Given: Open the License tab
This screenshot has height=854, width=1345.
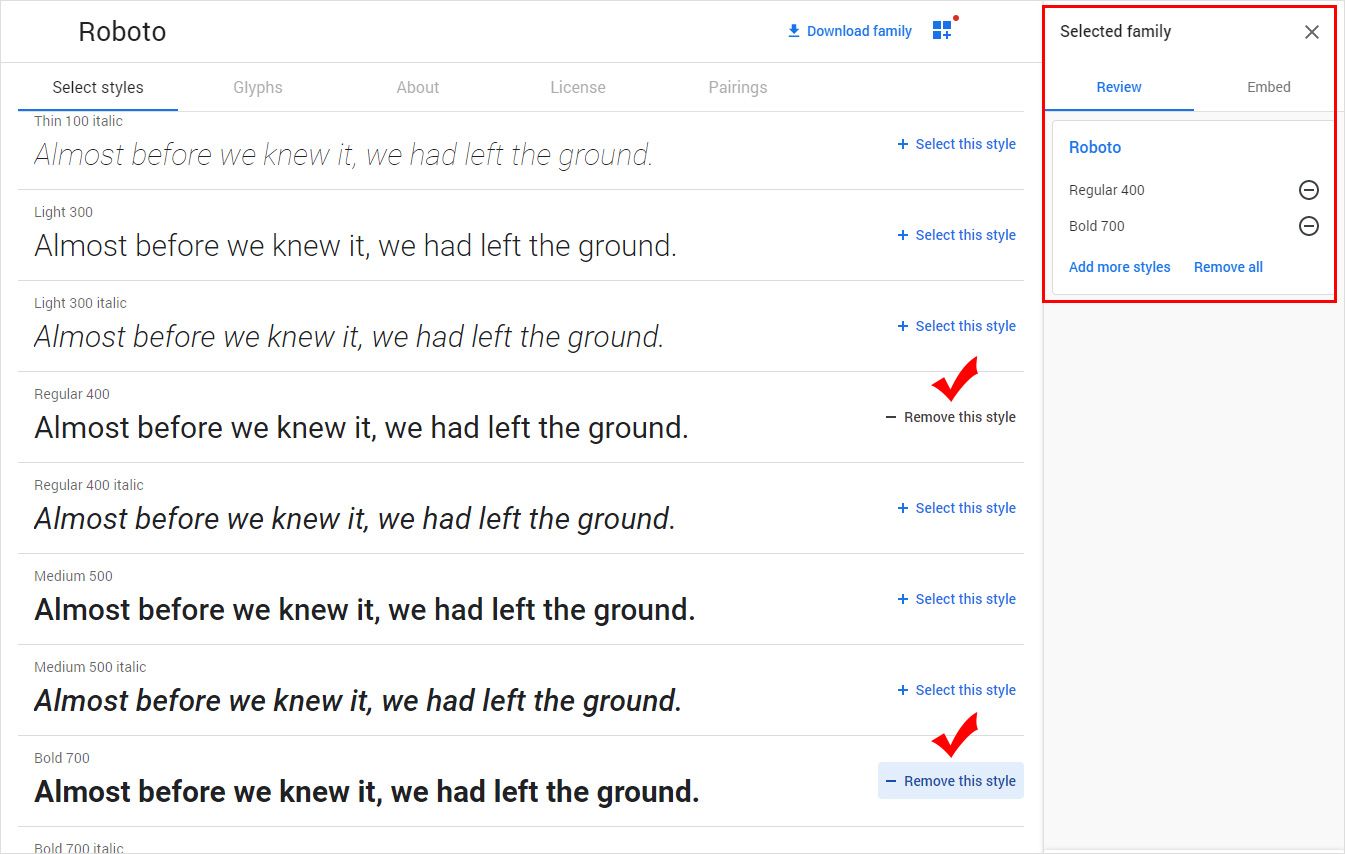Looking at the screenshot, I should point(578,87).
